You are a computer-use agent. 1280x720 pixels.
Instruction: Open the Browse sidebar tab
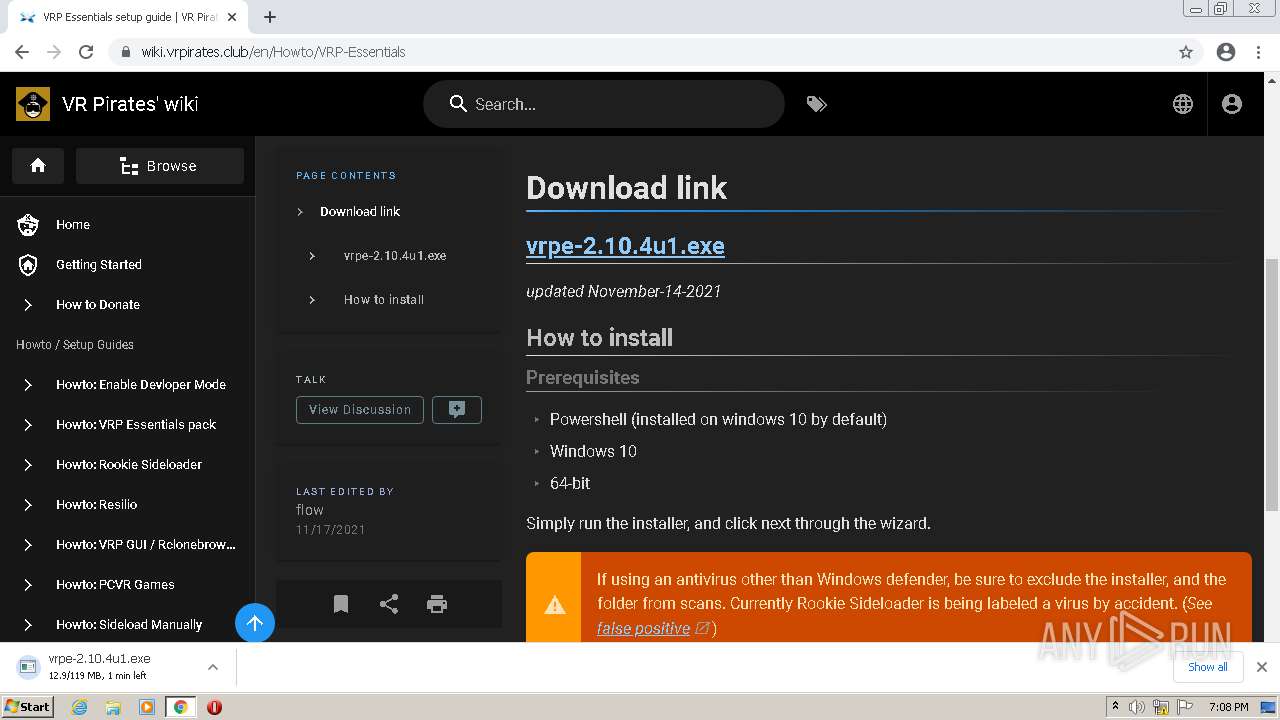click(160, 166)
